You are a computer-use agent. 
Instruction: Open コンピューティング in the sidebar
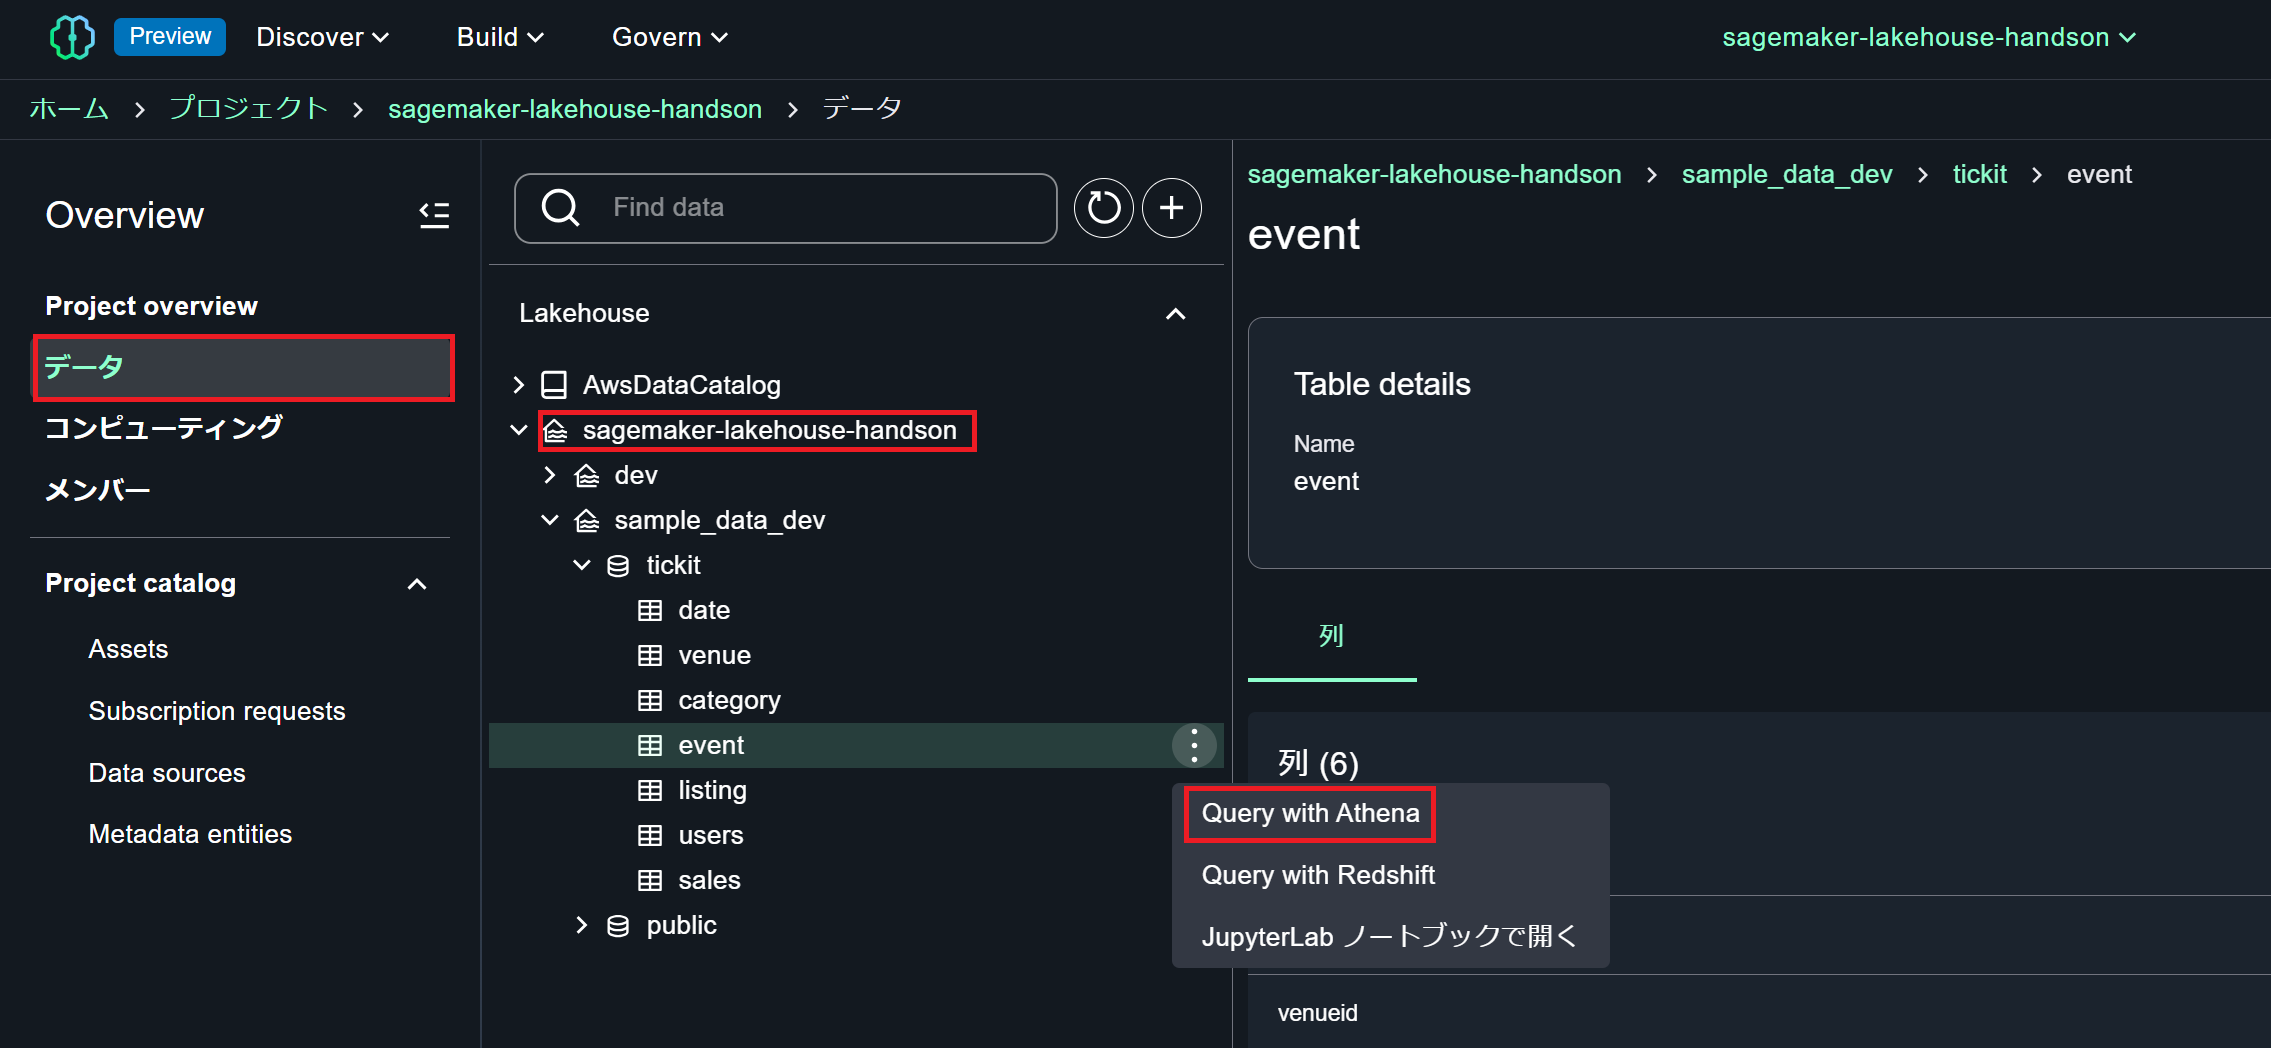164,428
